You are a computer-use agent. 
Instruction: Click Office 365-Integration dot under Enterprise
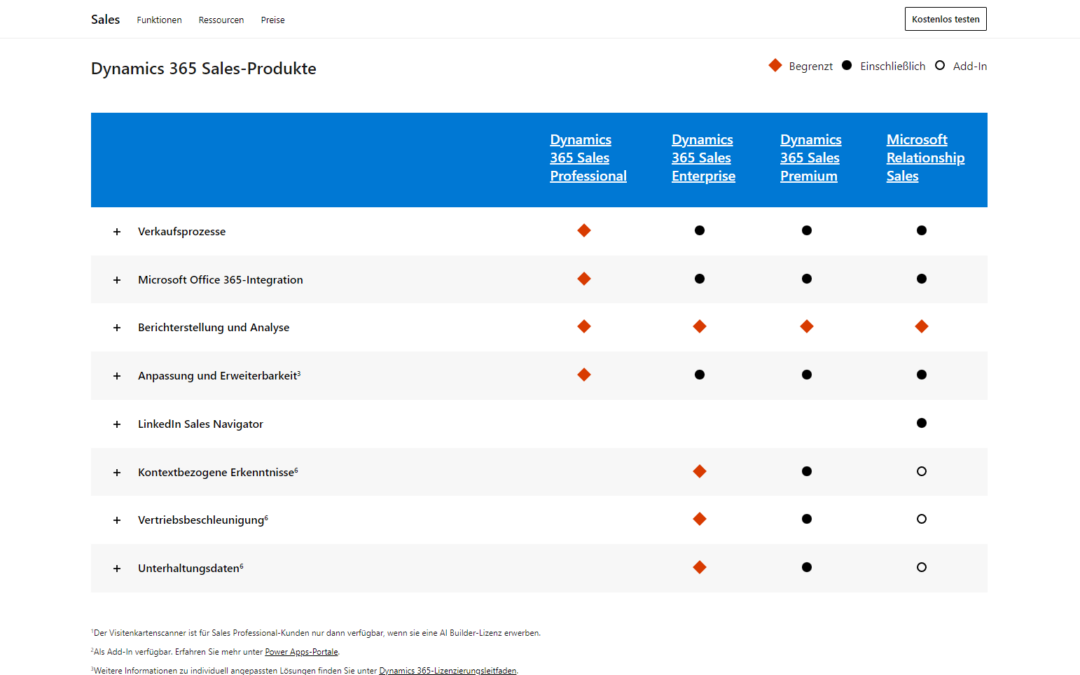pyautogui.click(x=699, y=279)
